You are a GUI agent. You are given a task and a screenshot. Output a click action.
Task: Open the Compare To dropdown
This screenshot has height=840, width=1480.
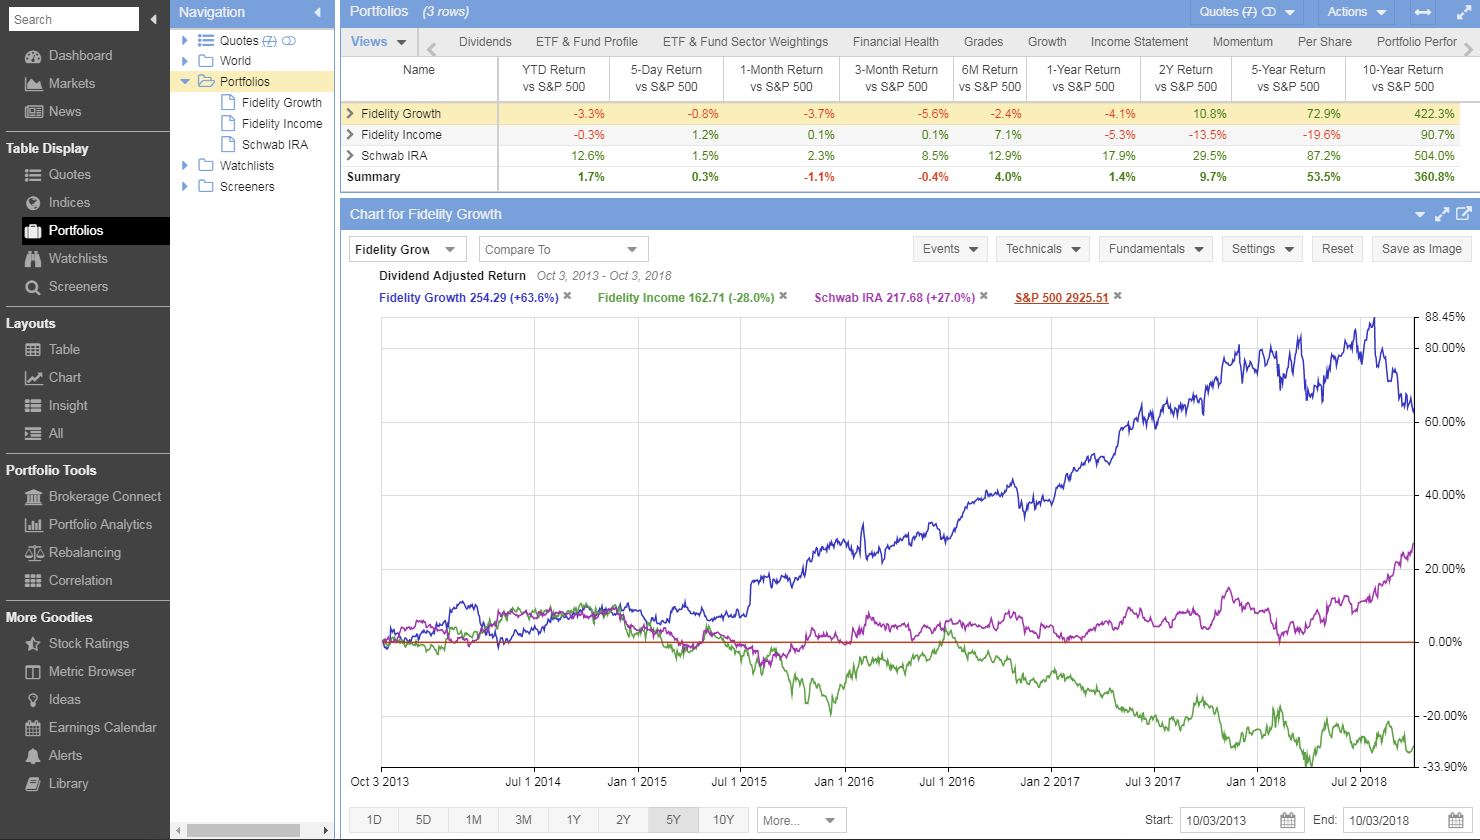pyautogui.click(x=564, y=250)
